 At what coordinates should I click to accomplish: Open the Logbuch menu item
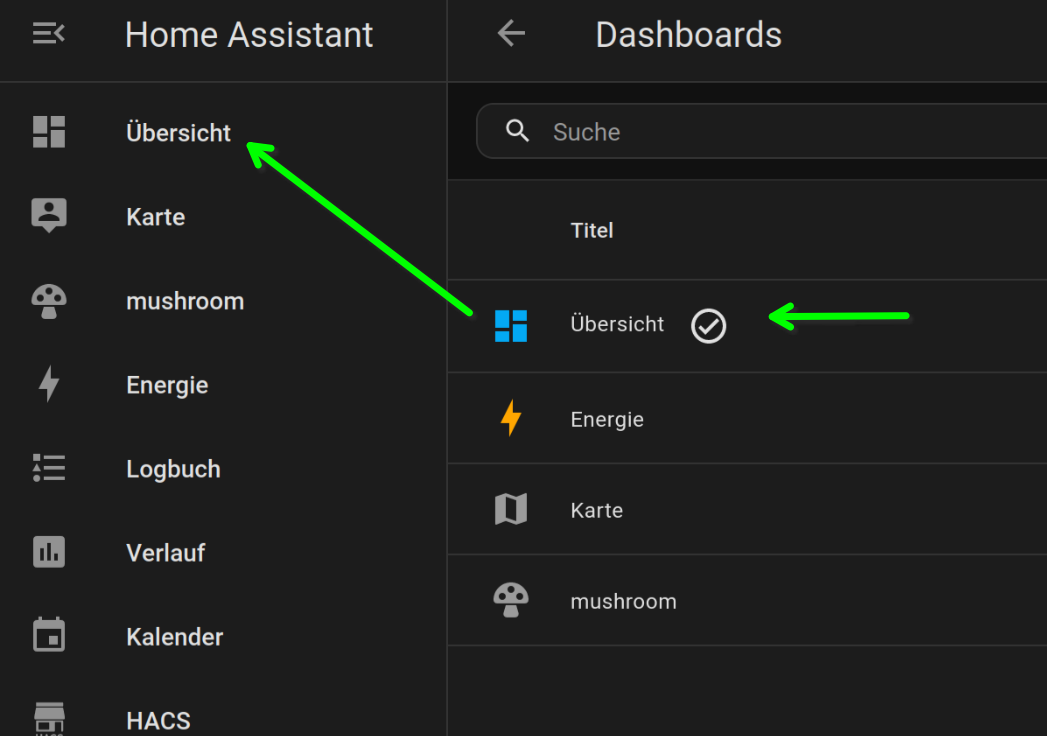174,469
